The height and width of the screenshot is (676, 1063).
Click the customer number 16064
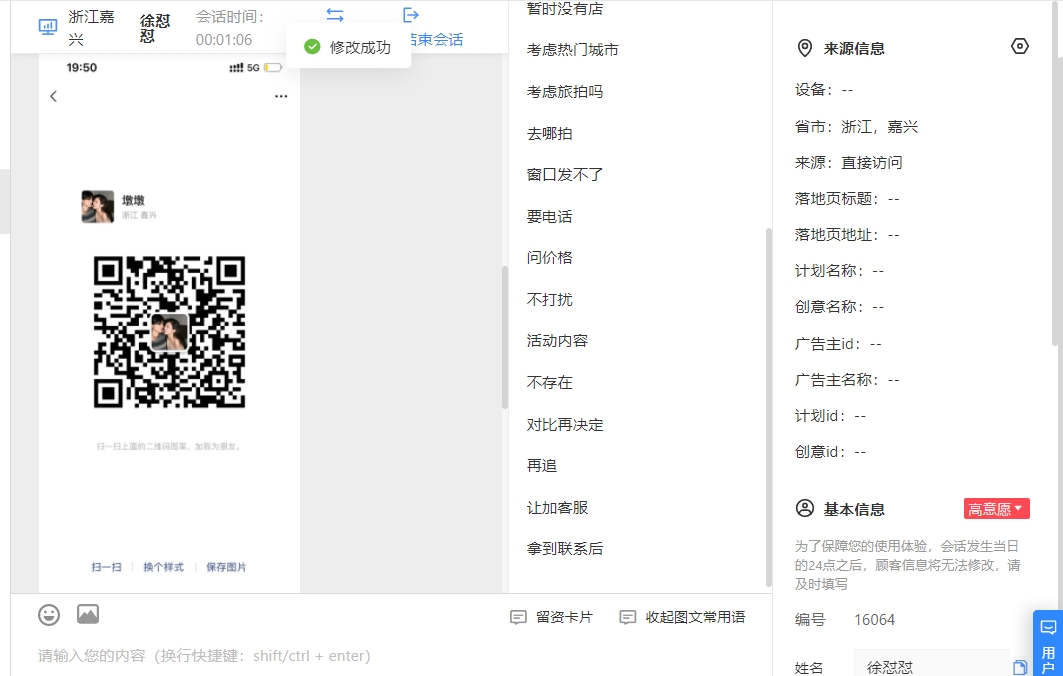click(x=875, y=620)
